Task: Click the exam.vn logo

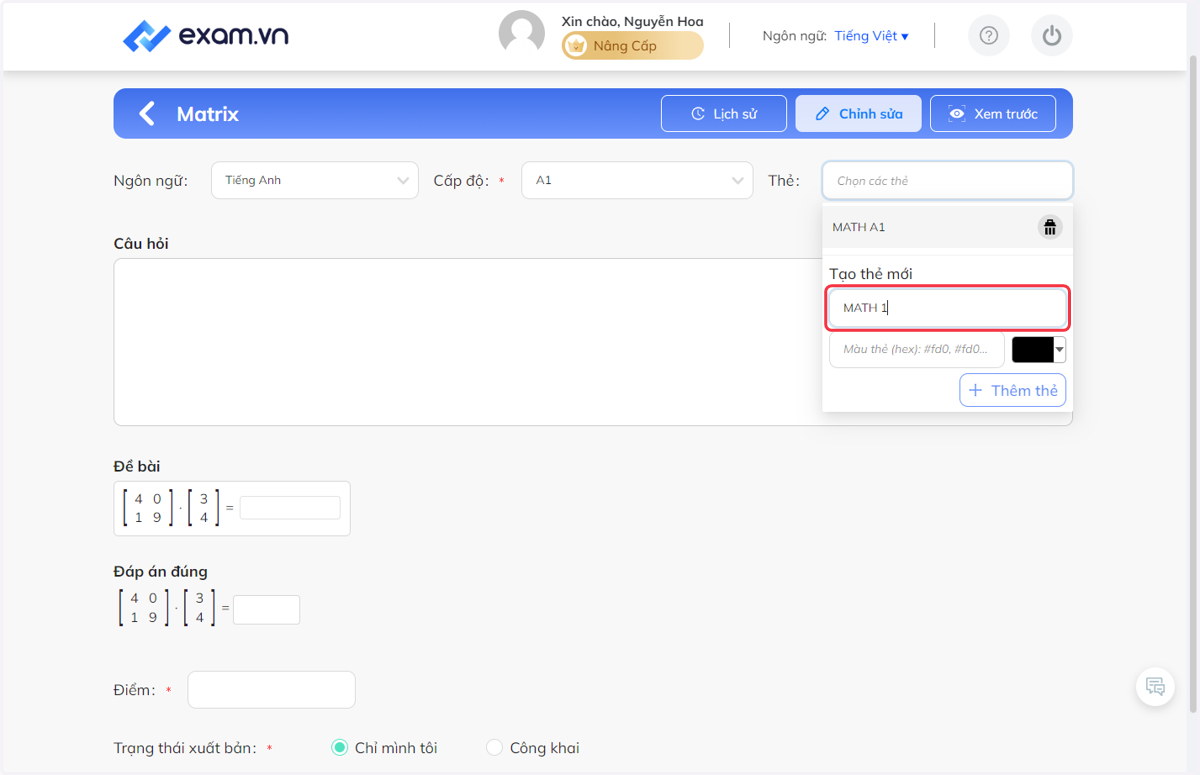Action: tap(206, 36)
